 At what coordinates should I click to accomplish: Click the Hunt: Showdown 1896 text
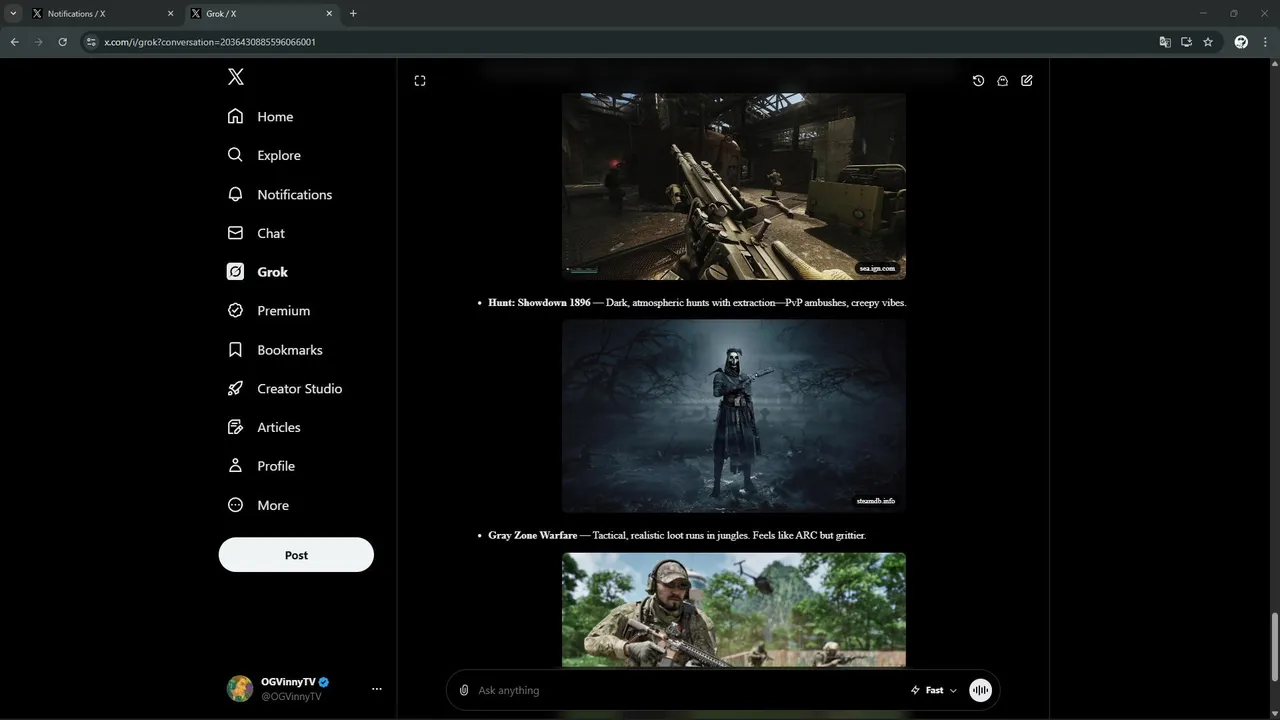539,302
